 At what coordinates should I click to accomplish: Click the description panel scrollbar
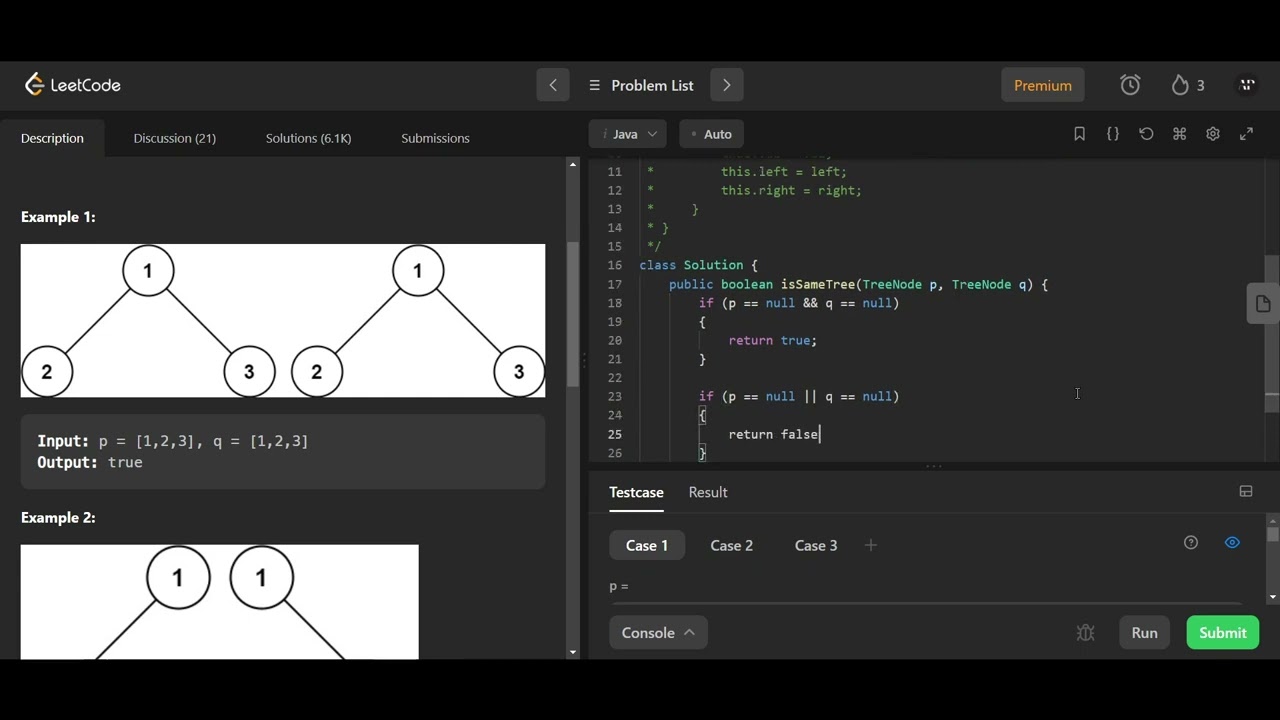coord(573,315)
